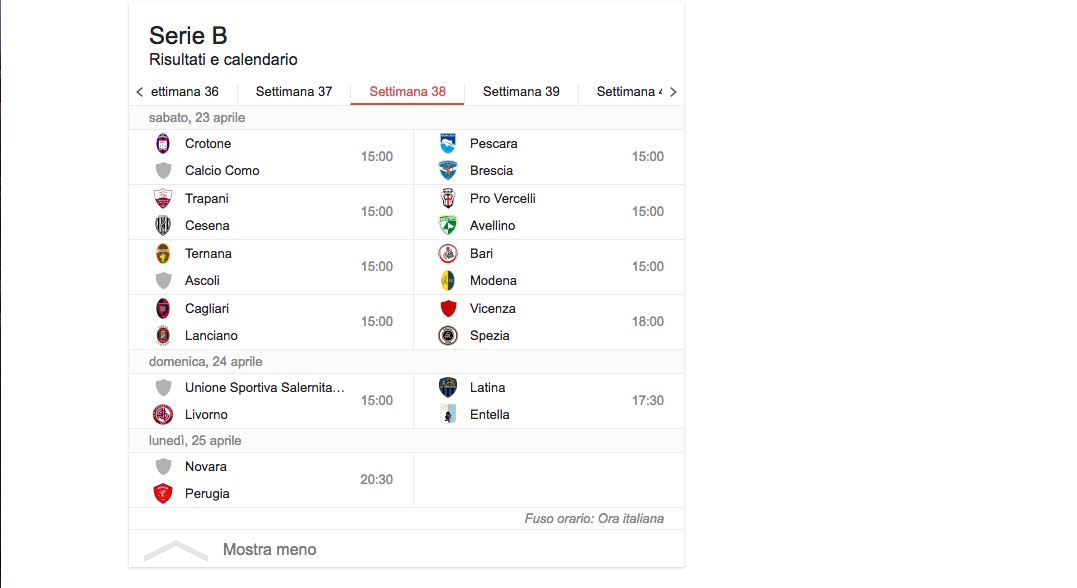
Task: Click the Perugia red crest icon
Action: click(x=163, y=493)
